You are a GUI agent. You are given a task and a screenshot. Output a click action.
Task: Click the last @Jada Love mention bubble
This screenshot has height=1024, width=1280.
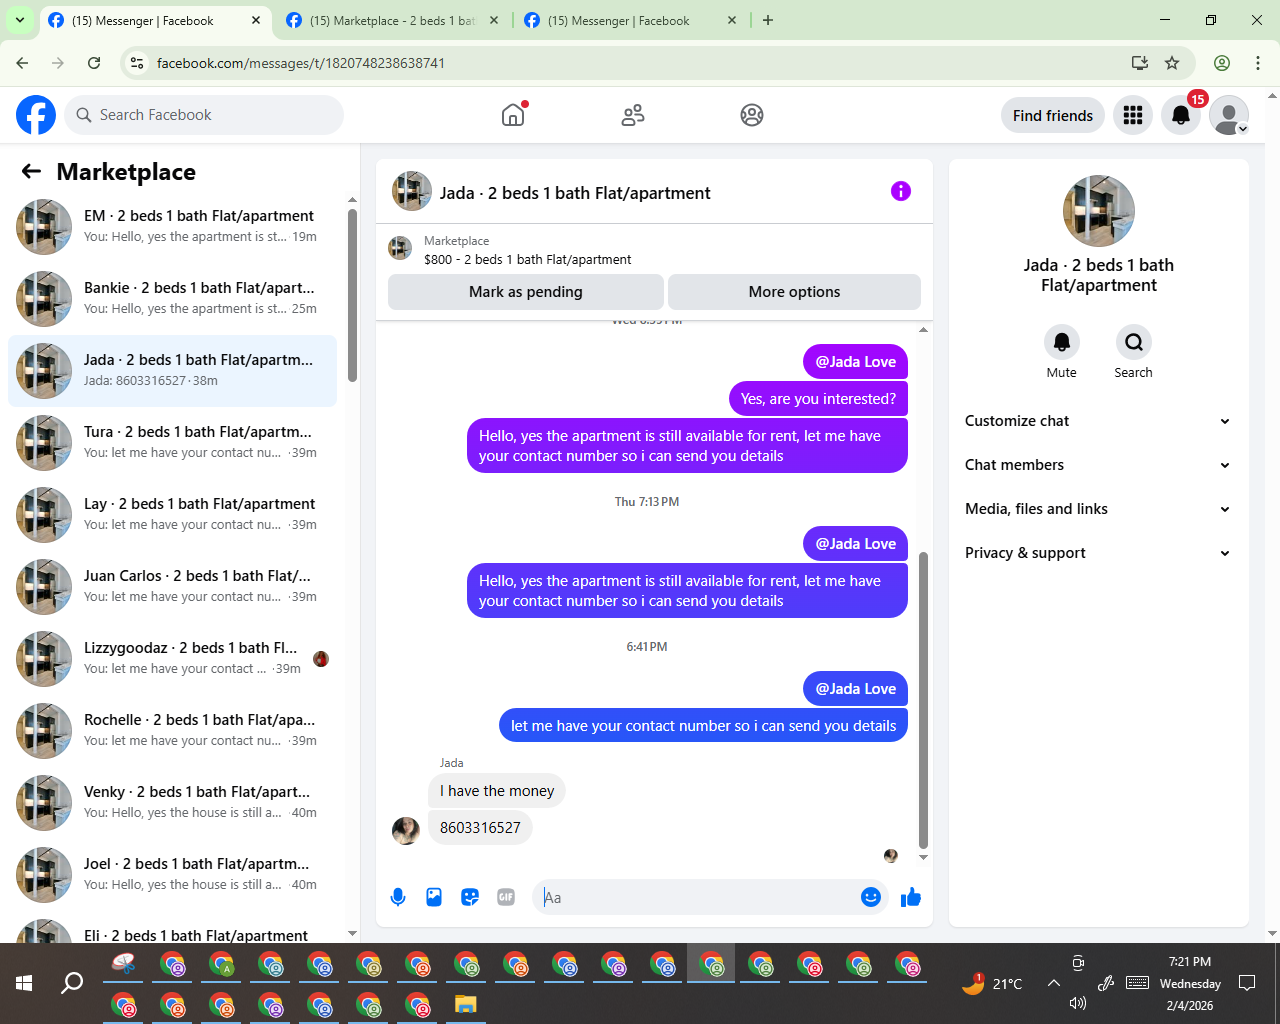pyautogui.click(x=855, y=688)
